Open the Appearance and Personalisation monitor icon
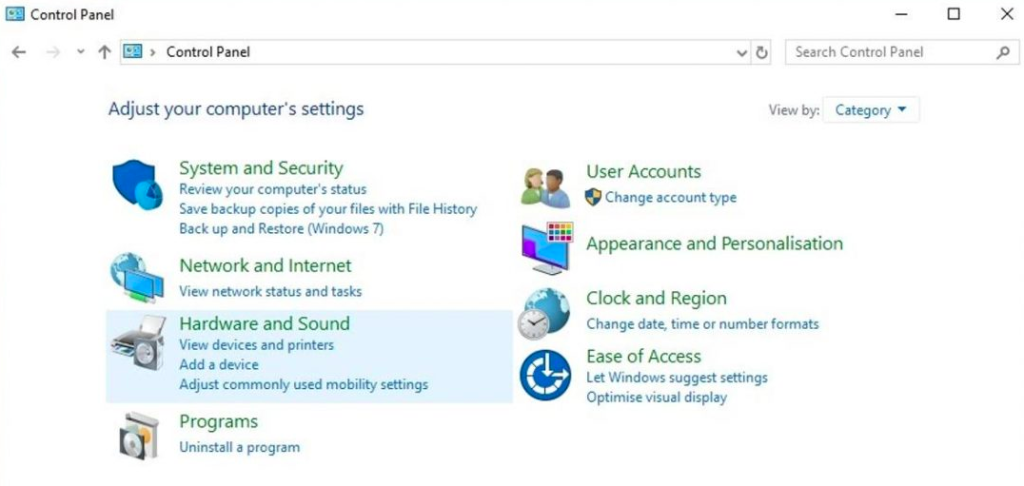 (x=547, y=248)
